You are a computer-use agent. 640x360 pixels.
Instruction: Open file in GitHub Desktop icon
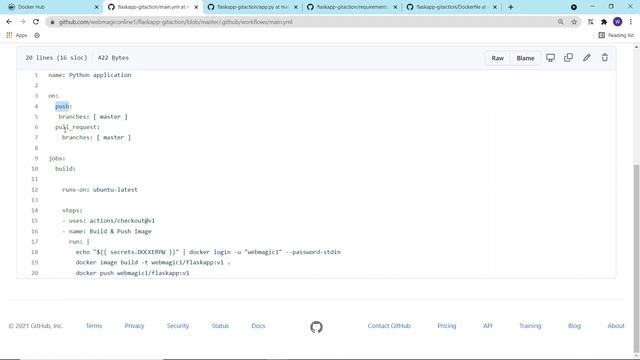[x=550, y=58]
